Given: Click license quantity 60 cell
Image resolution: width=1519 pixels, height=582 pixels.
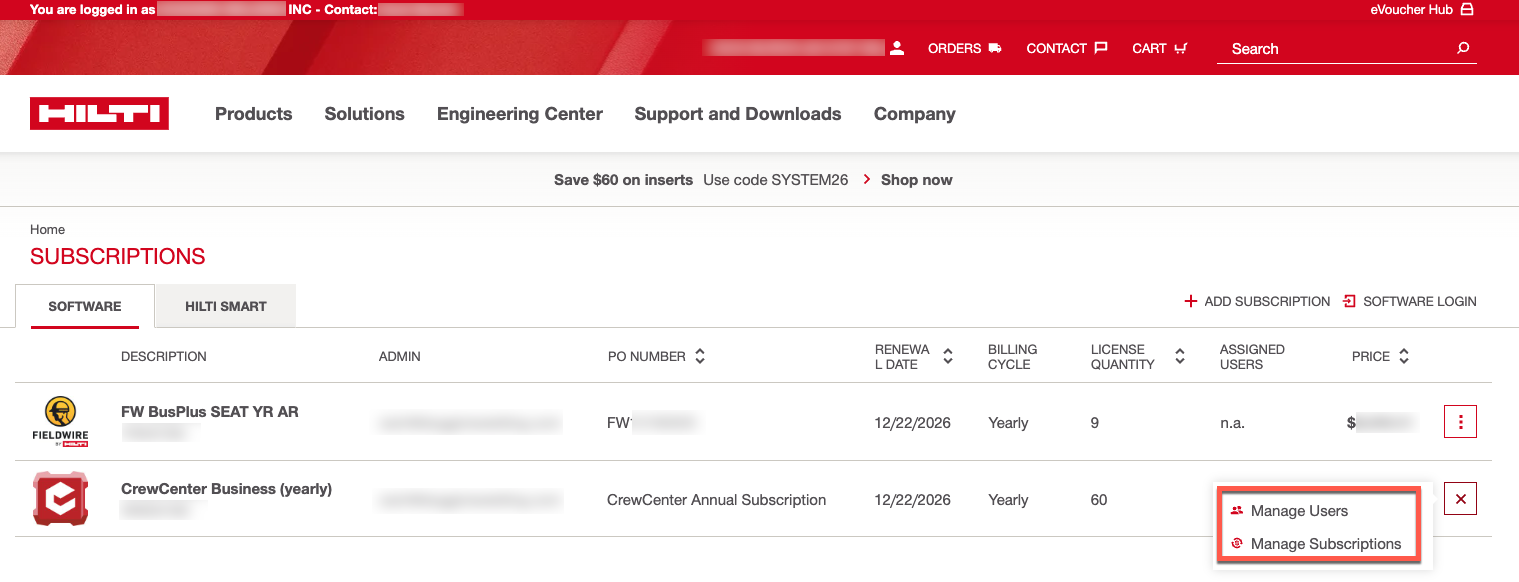Looking at the screenshot, I should [1099, 500].
